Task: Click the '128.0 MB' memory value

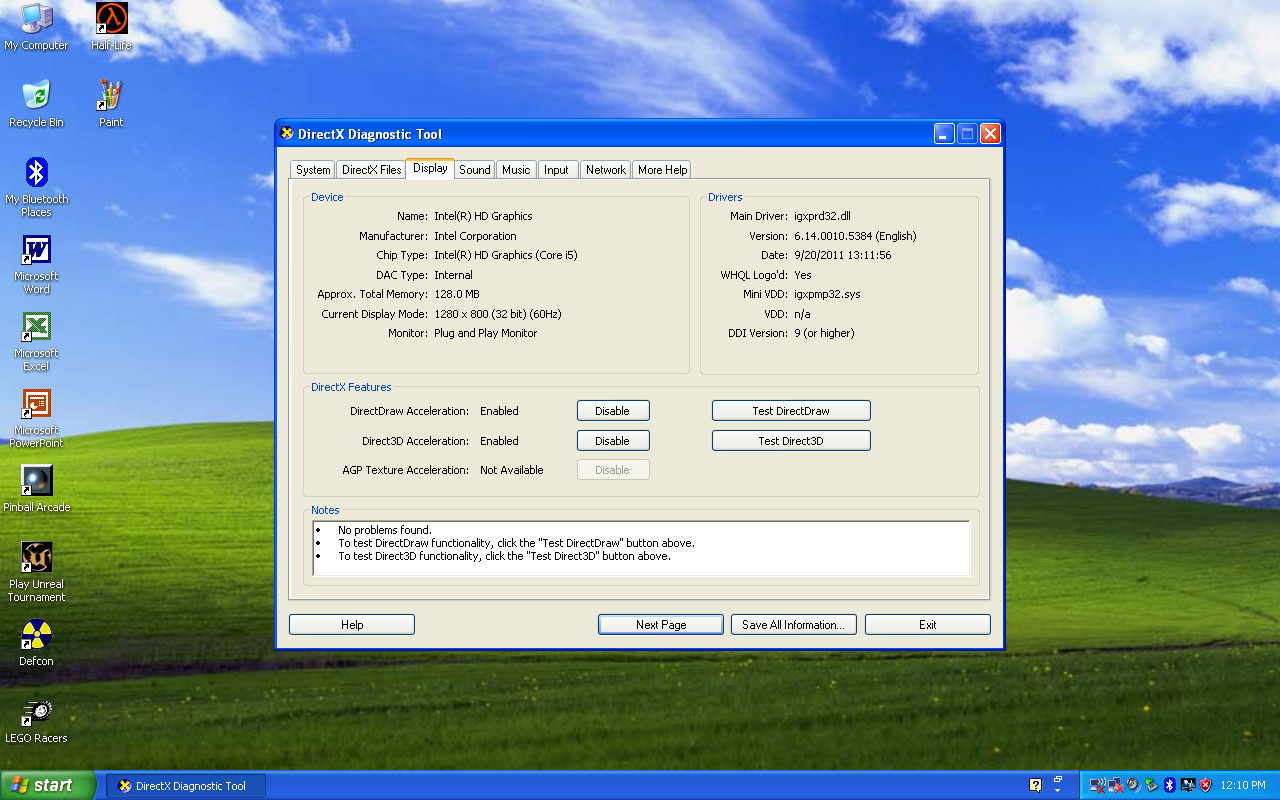Action: pos(457,294)
